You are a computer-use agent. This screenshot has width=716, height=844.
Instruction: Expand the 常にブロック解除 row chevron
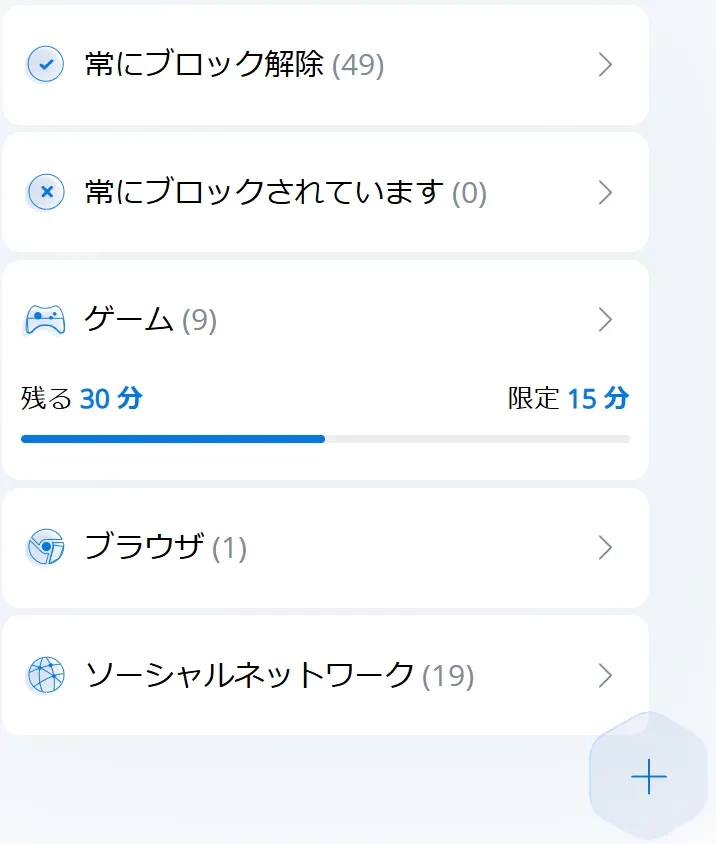tap(604, 65)
